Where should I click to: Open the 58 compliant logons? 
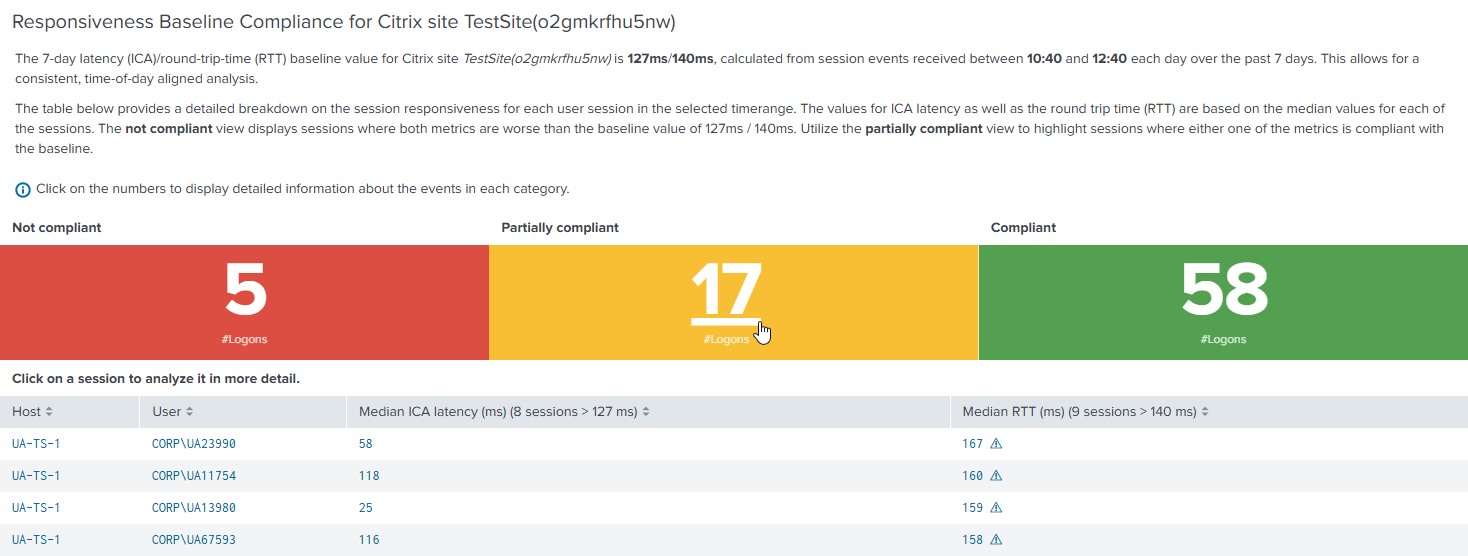(x=1224, y=291)
